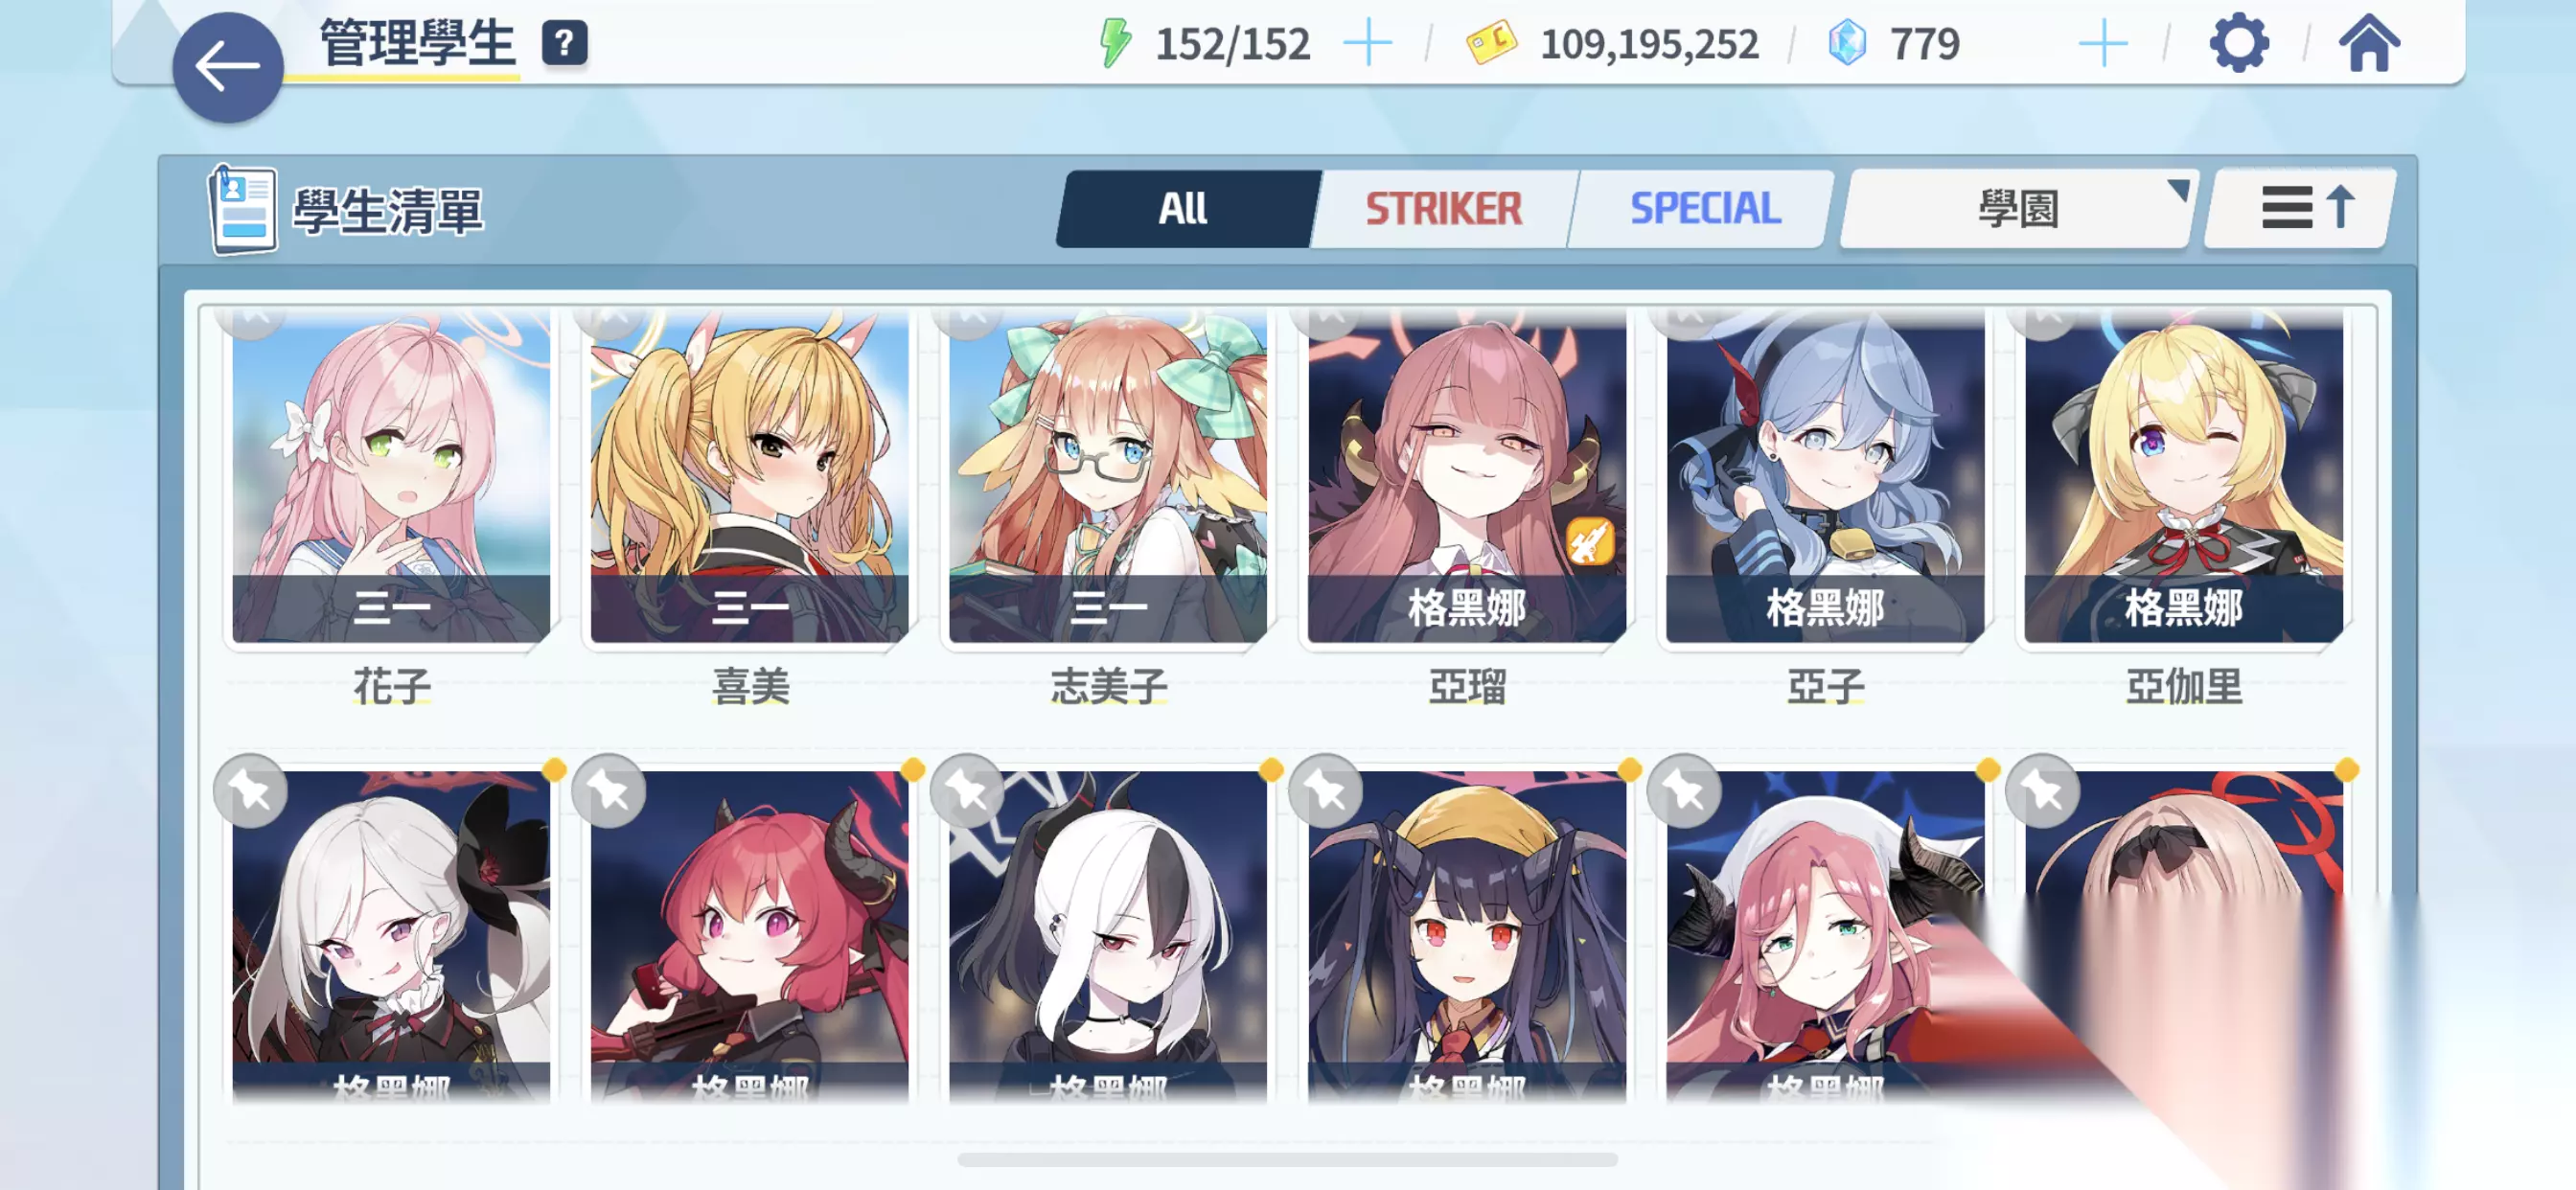Click the bottom horizontal scroll bar
The image size is (2576, 1190).
click(x=1286, y=1160)
